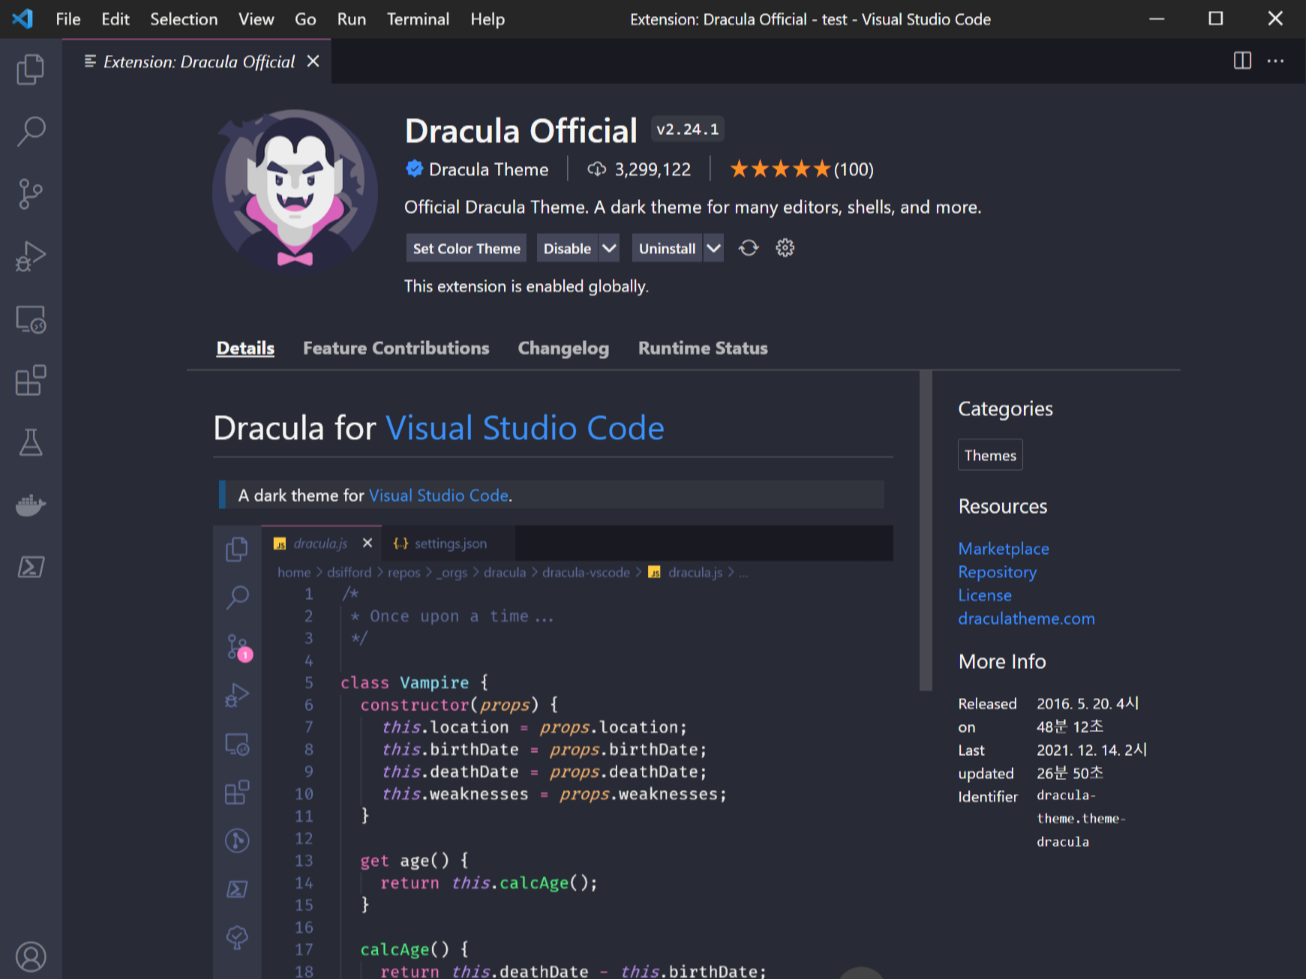The width and height of the screenshot is (1306, 979).
Task: Switch to the Details tab
Action: point(245,348)
